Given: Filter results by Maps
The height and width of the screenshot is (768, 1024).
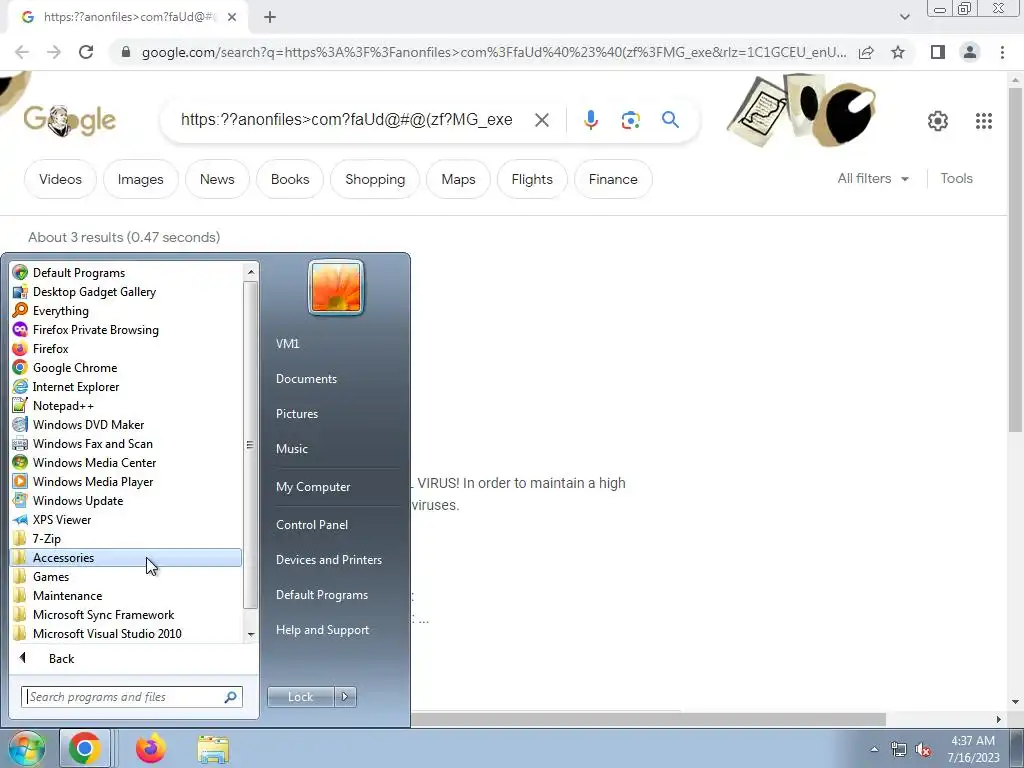Looking at the screenshot, I should click(x=458, y=179).
